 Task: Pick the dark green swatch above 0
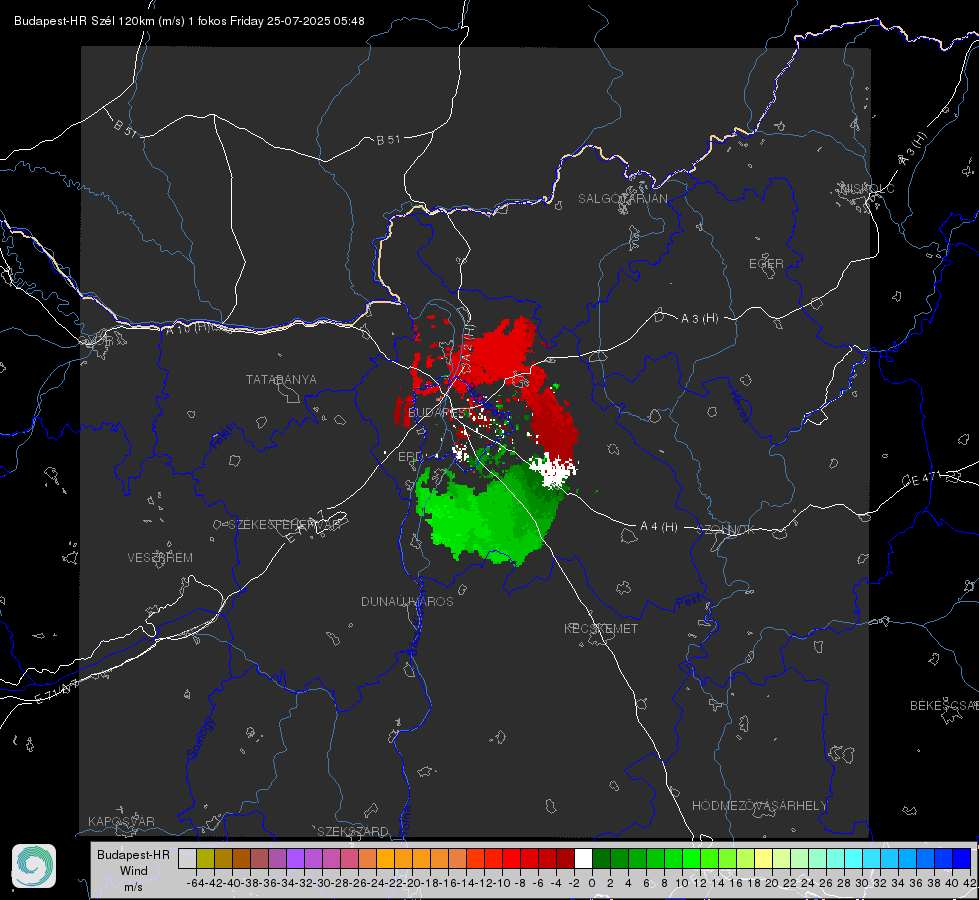click(601, 858)
